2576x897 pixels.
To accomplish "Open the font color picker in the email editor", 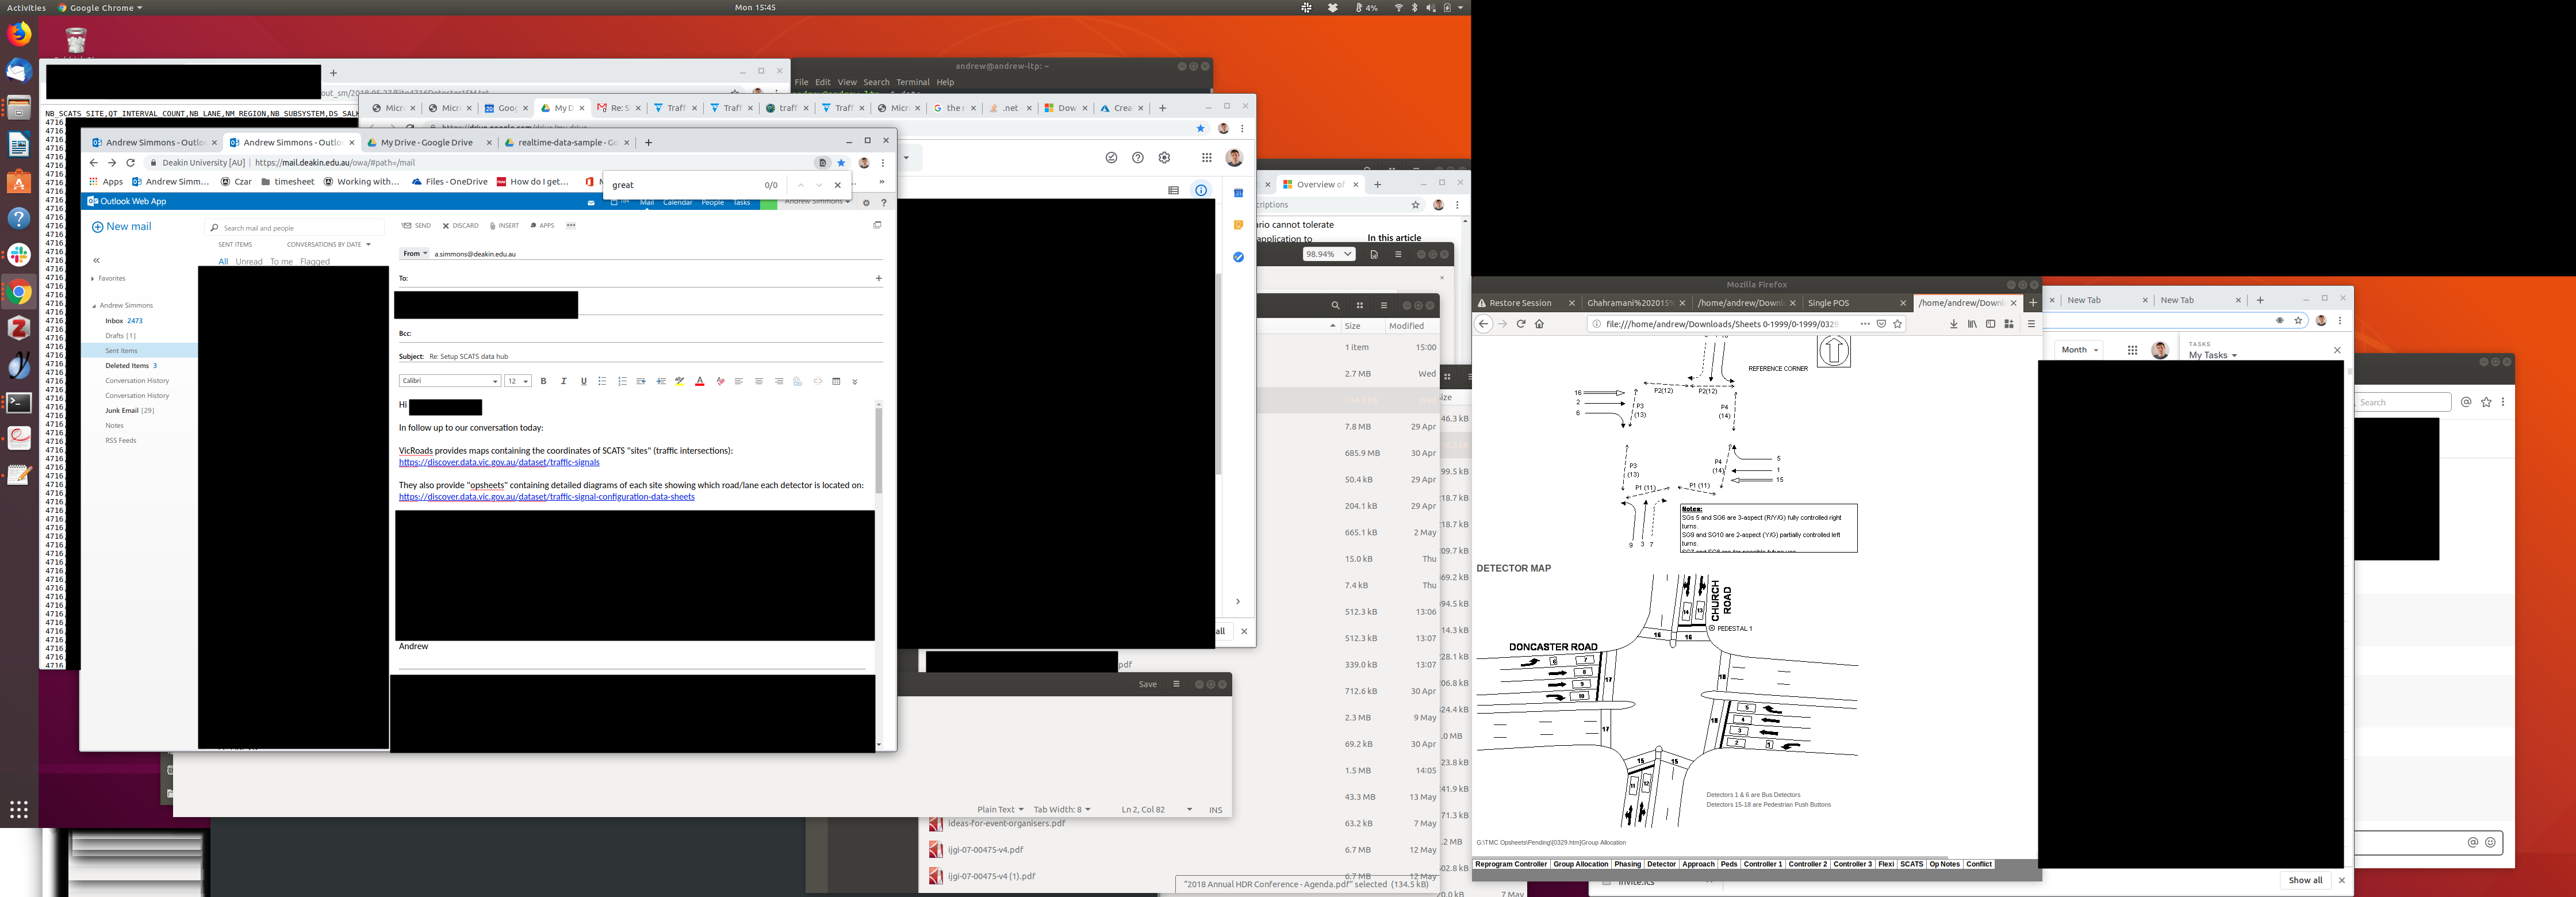I will [700, 381].
